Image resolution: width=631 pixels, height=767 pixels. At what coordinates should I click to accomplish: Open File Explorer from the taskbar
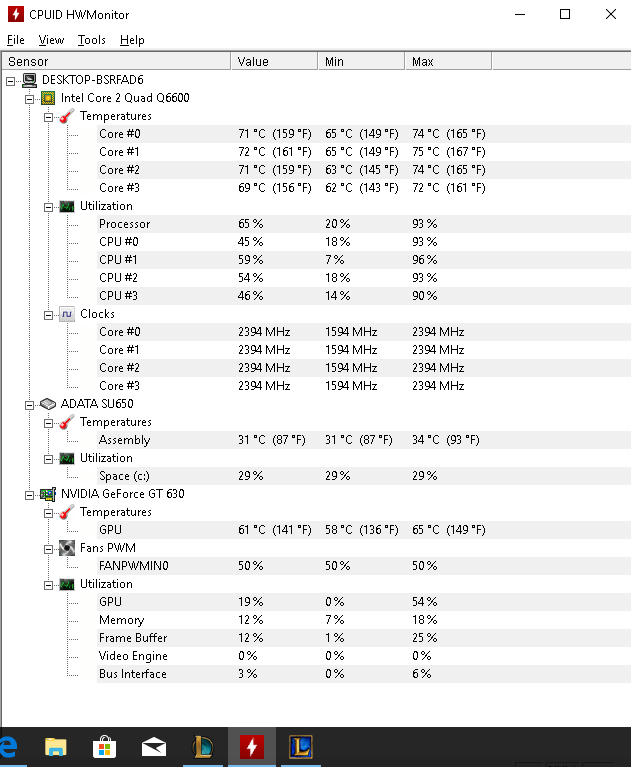point(56,747)
